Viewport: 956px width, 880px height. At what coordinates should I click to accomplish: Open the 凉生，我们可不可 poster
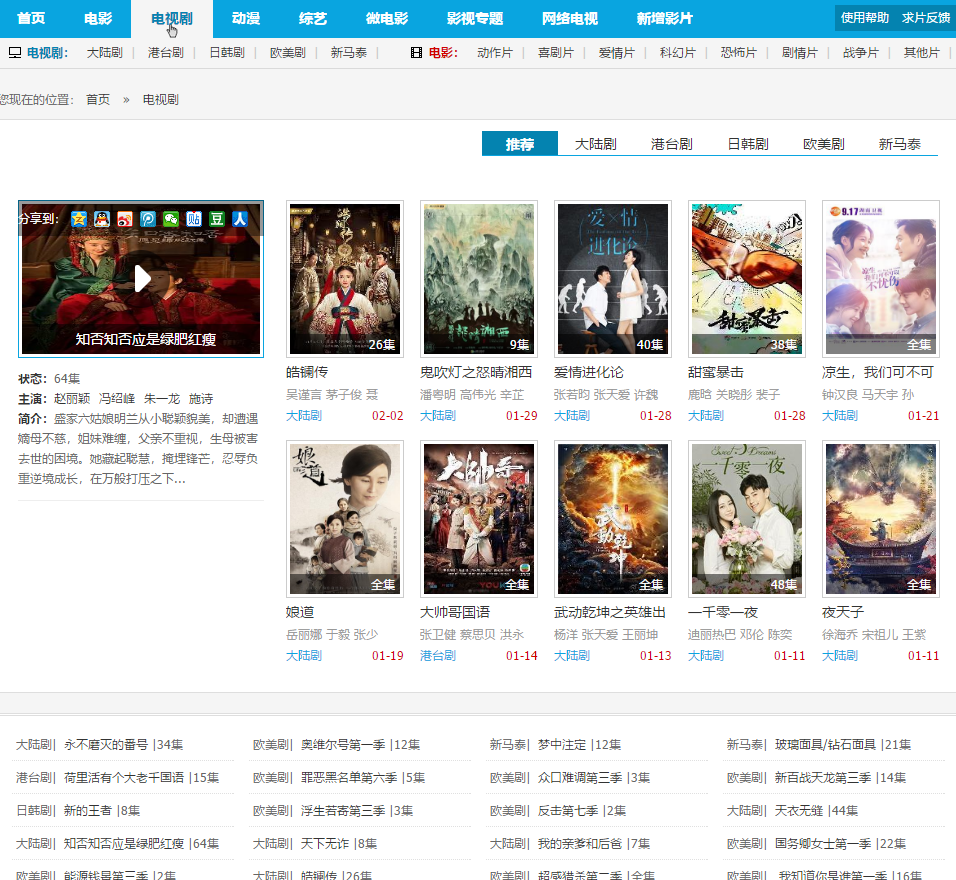point(881,279)
